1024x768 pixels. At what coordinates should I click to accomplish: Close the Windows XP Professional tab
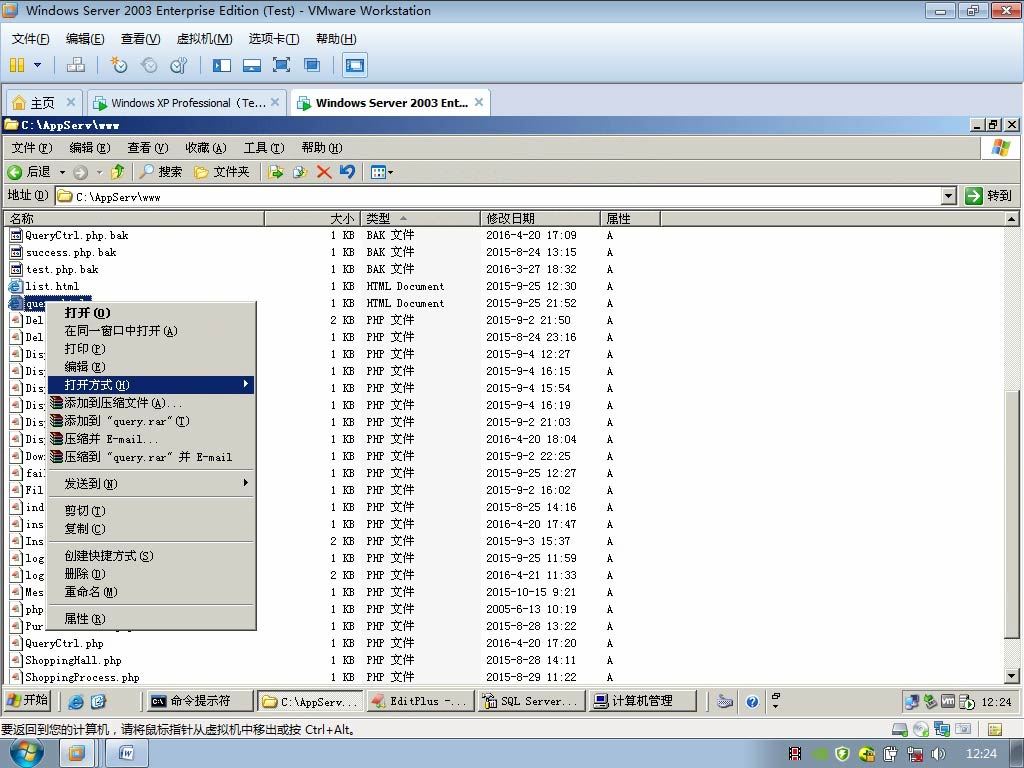click(275, 102)
